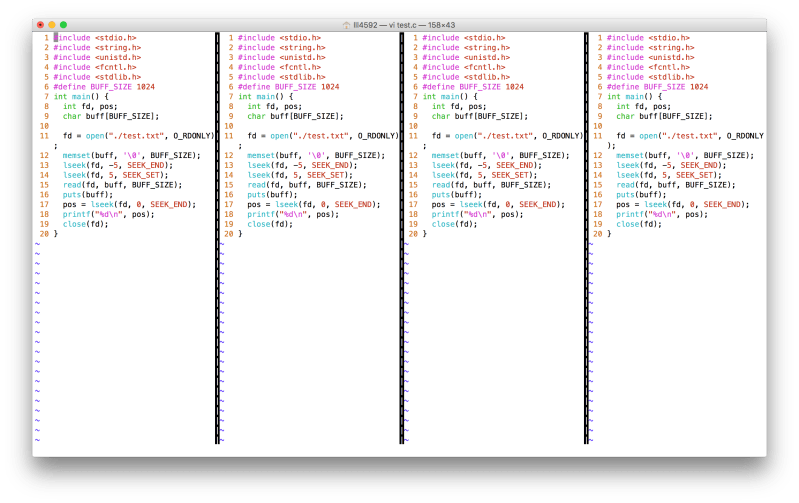Click 'char buff[BUFF_SIZE];' in second pane
Viewport: 799px width, 503px height.
(x=296, y=116)
